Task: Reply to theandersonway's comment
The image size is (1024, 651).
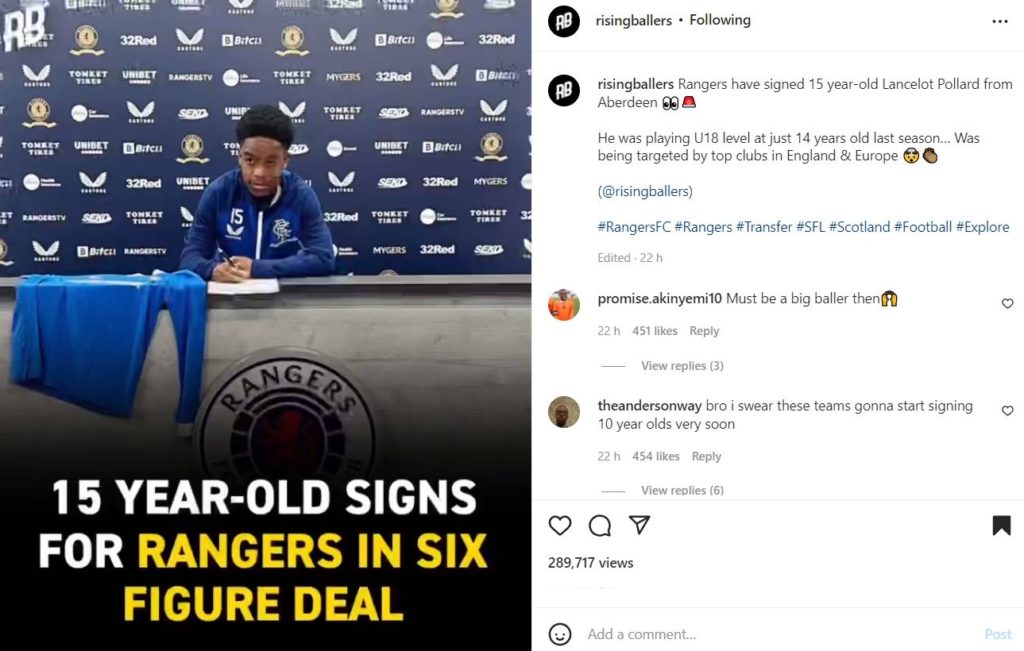Action: (x=706, y=456)
